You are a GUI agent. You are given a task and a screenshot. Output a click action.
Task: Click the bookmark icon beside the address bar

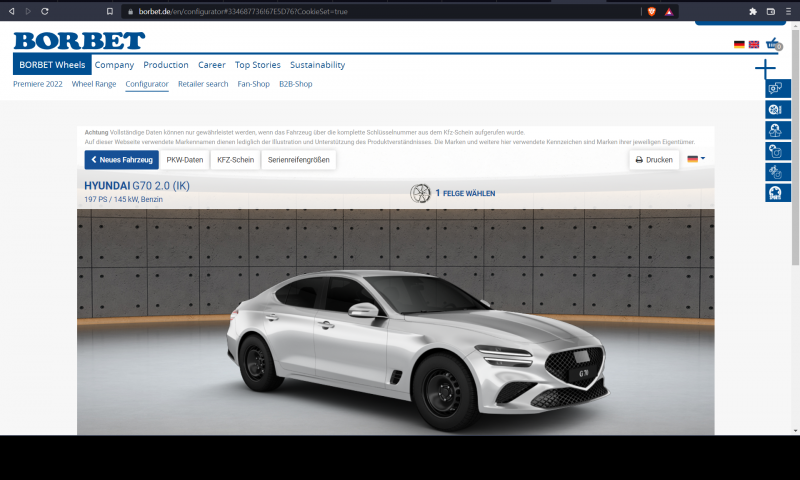point(110,11)
